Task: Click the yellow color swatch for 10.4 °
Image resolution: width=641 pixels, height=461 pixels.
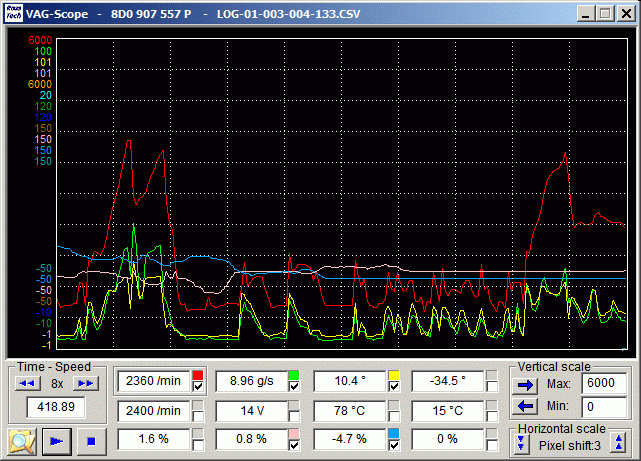Action: coord(394,375)
